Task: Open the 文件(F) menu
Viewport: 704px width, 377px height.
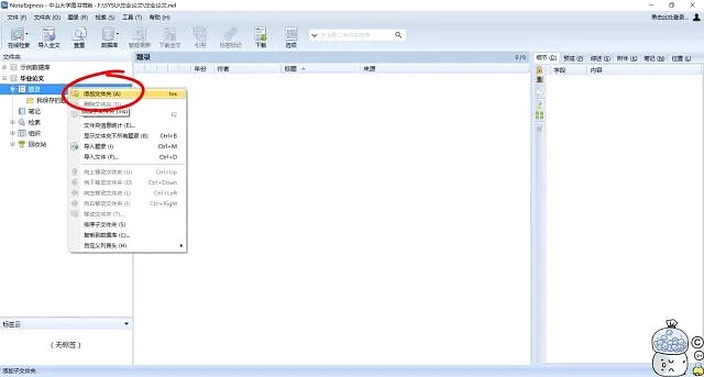Action: (x=17, y=18)
